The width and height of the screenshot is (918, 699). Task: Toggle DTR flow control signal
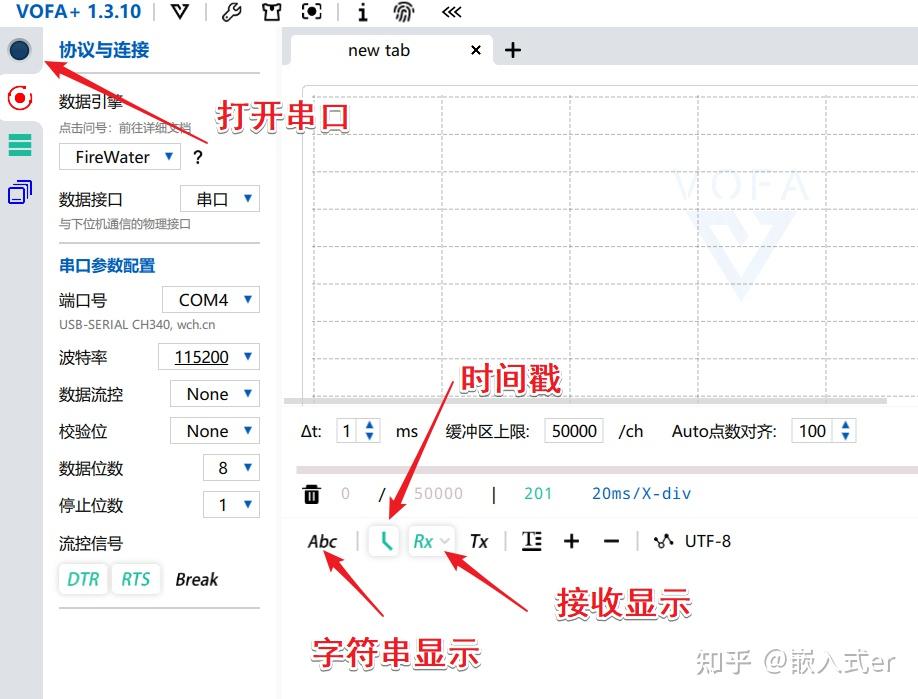[82, 579]
